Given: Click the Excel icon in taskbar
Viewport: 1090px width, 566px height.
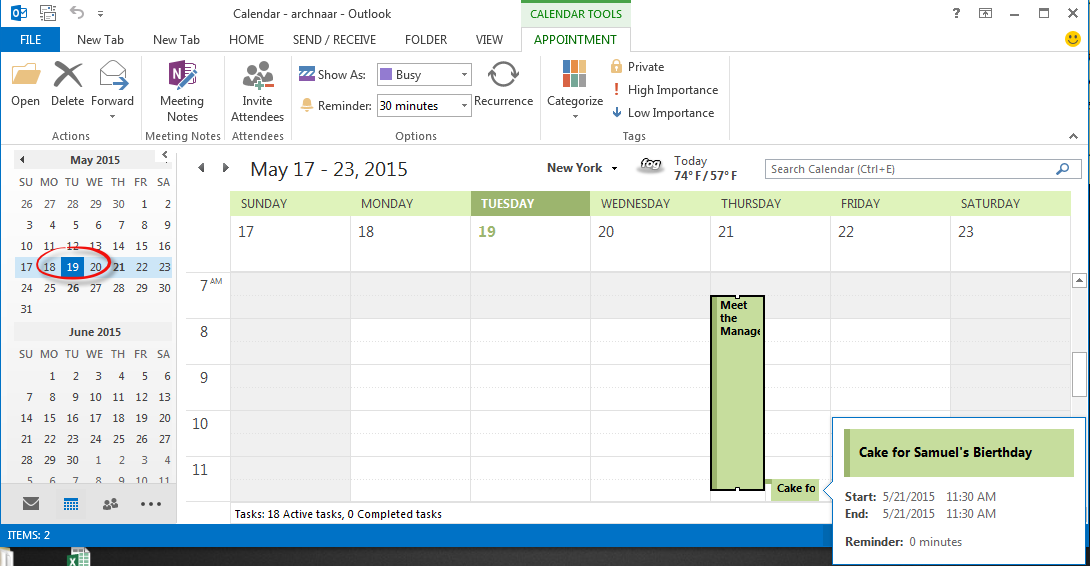Looking at the screenshot, I should 78,557.
